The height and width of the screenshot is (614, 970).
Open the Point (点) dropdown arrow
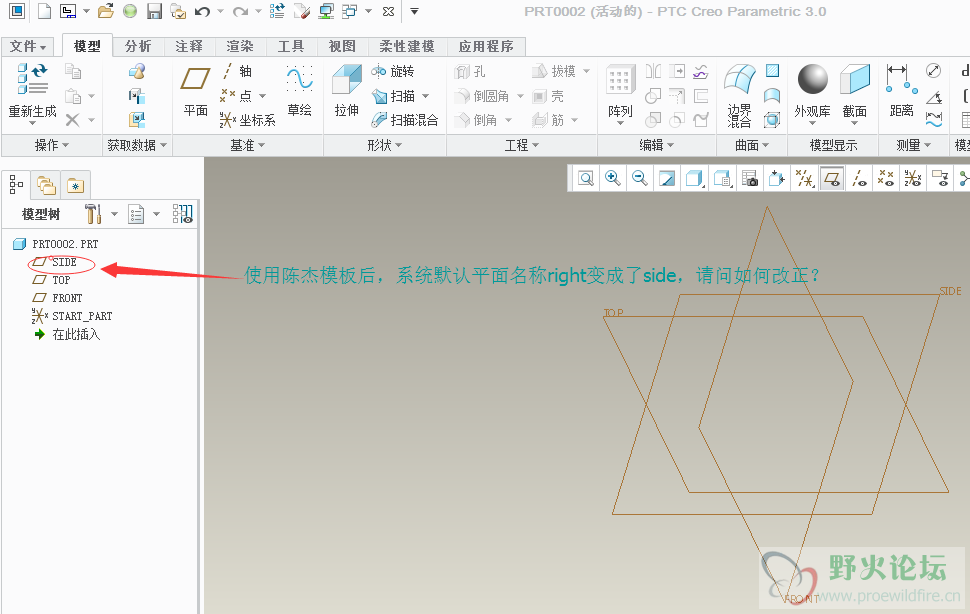[262, 96]
